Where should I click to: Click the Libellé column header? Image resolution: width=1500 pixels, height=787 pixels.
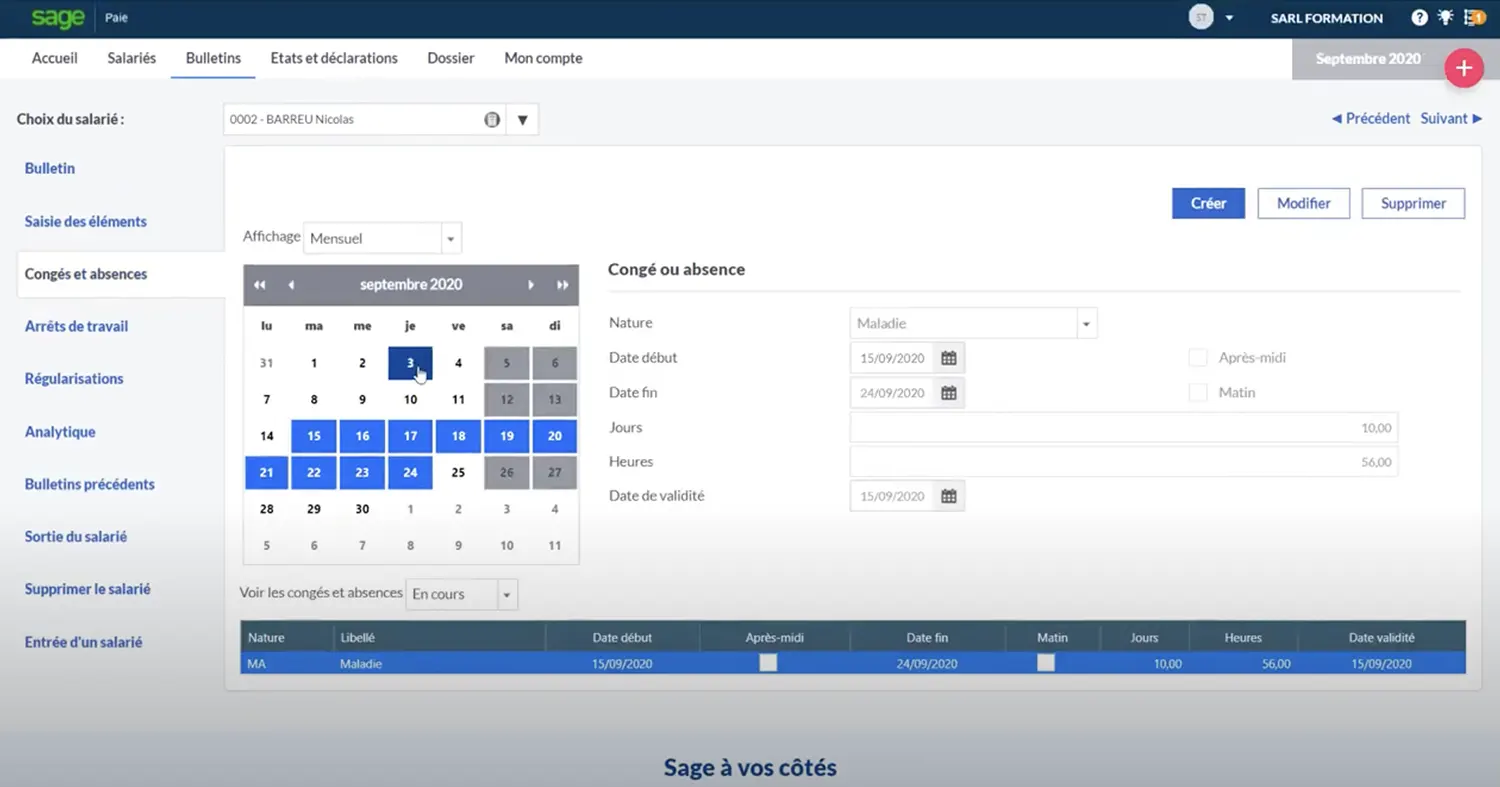pyautogui.click(x=440, y=637)
